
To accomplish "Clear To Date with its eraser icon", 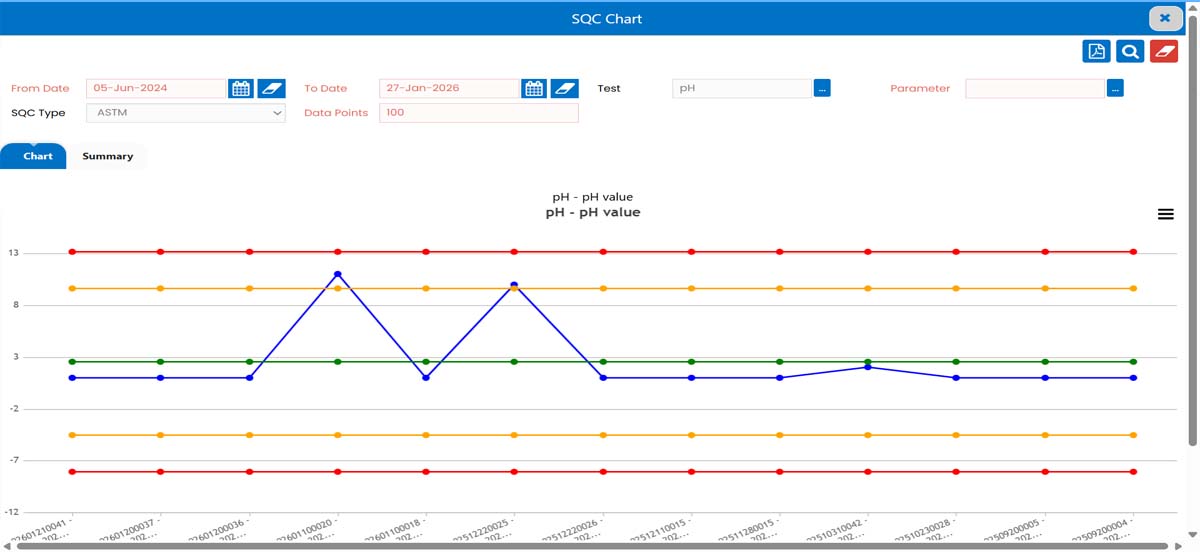I will (x=565, y=88).
